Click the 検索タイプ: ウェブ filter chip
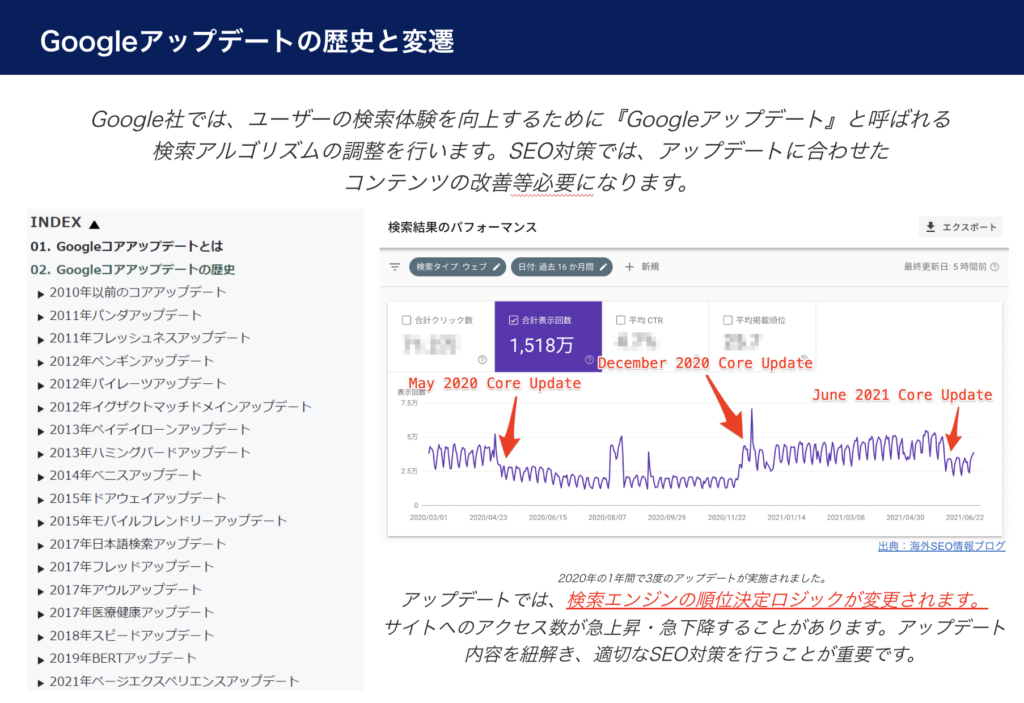The image size is (1024, 703). pos(457,267)
